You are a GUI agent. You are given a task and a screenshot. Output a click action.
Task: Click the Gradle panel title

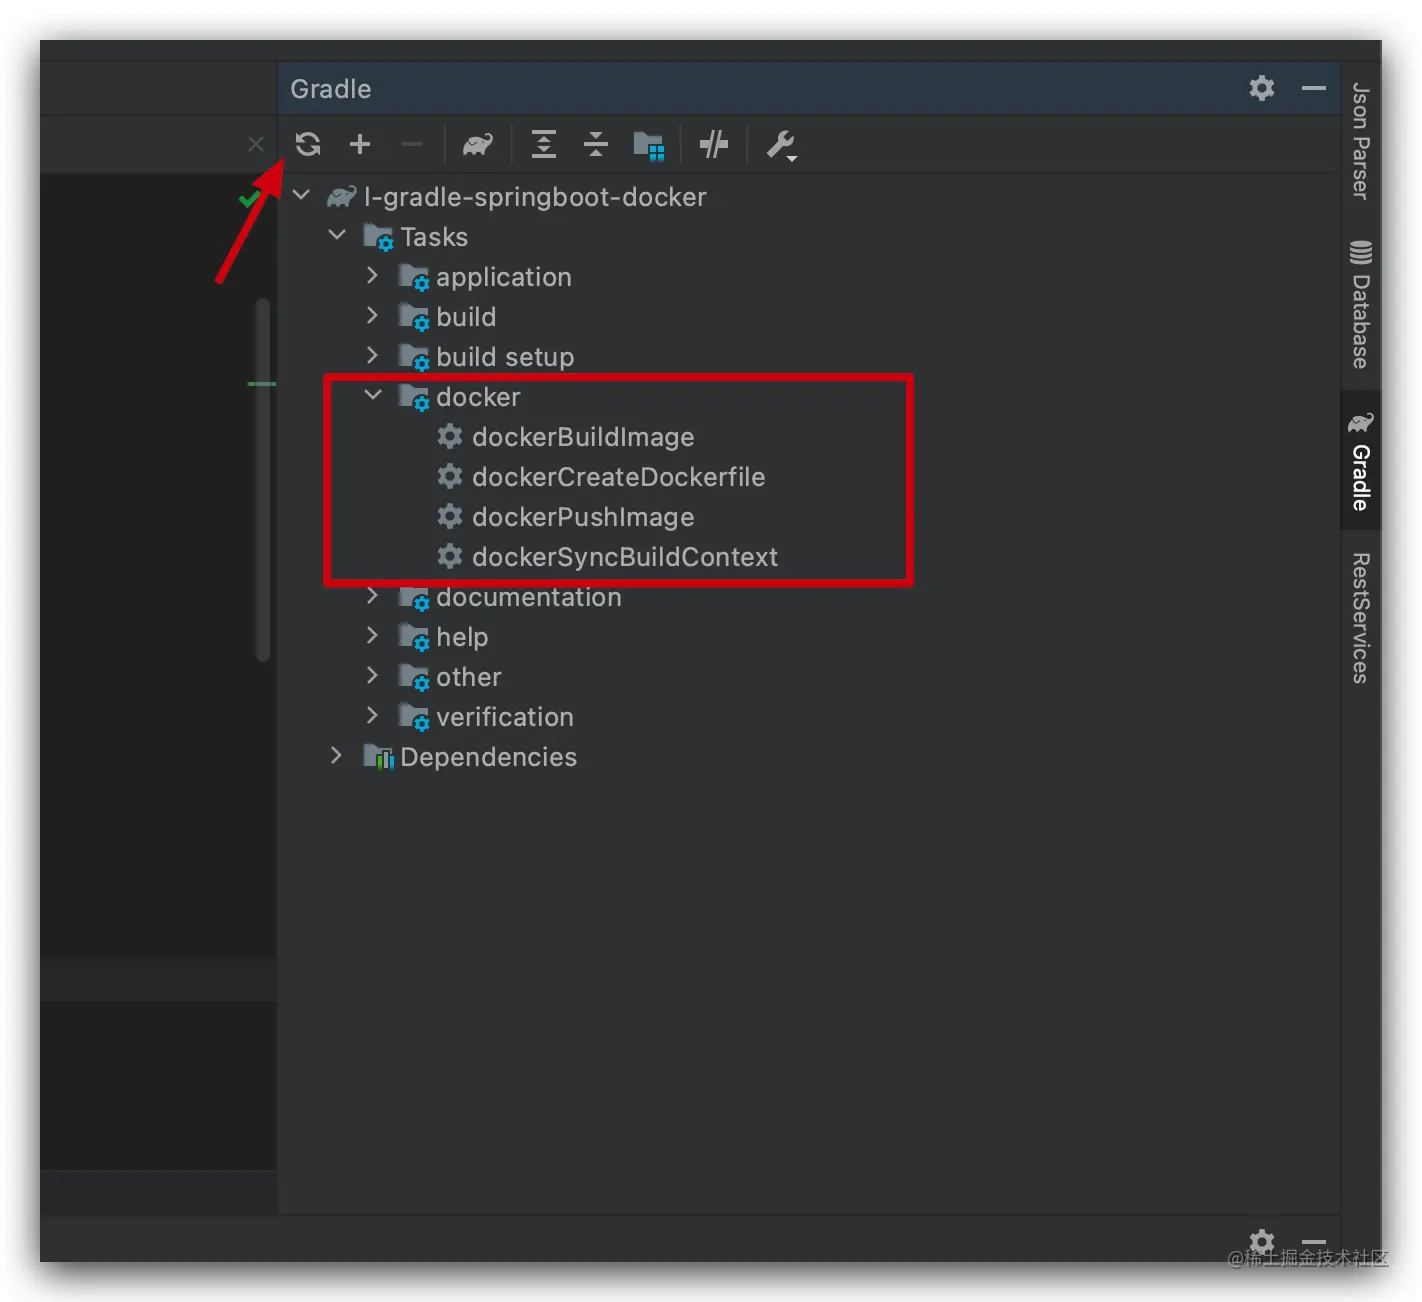pyautogui.click(x=331, y=89)
